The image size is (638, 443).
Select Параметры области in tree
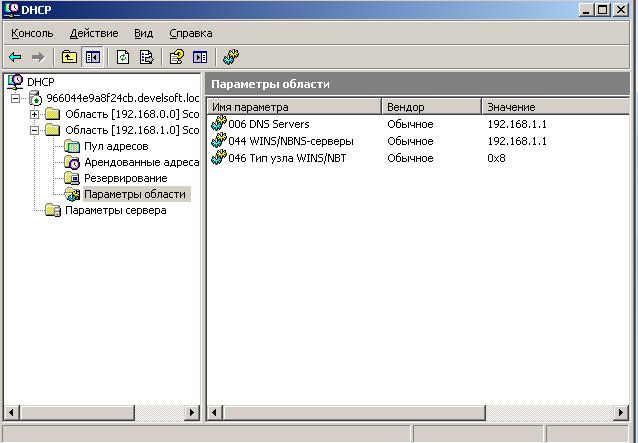[x=136, y=194]
